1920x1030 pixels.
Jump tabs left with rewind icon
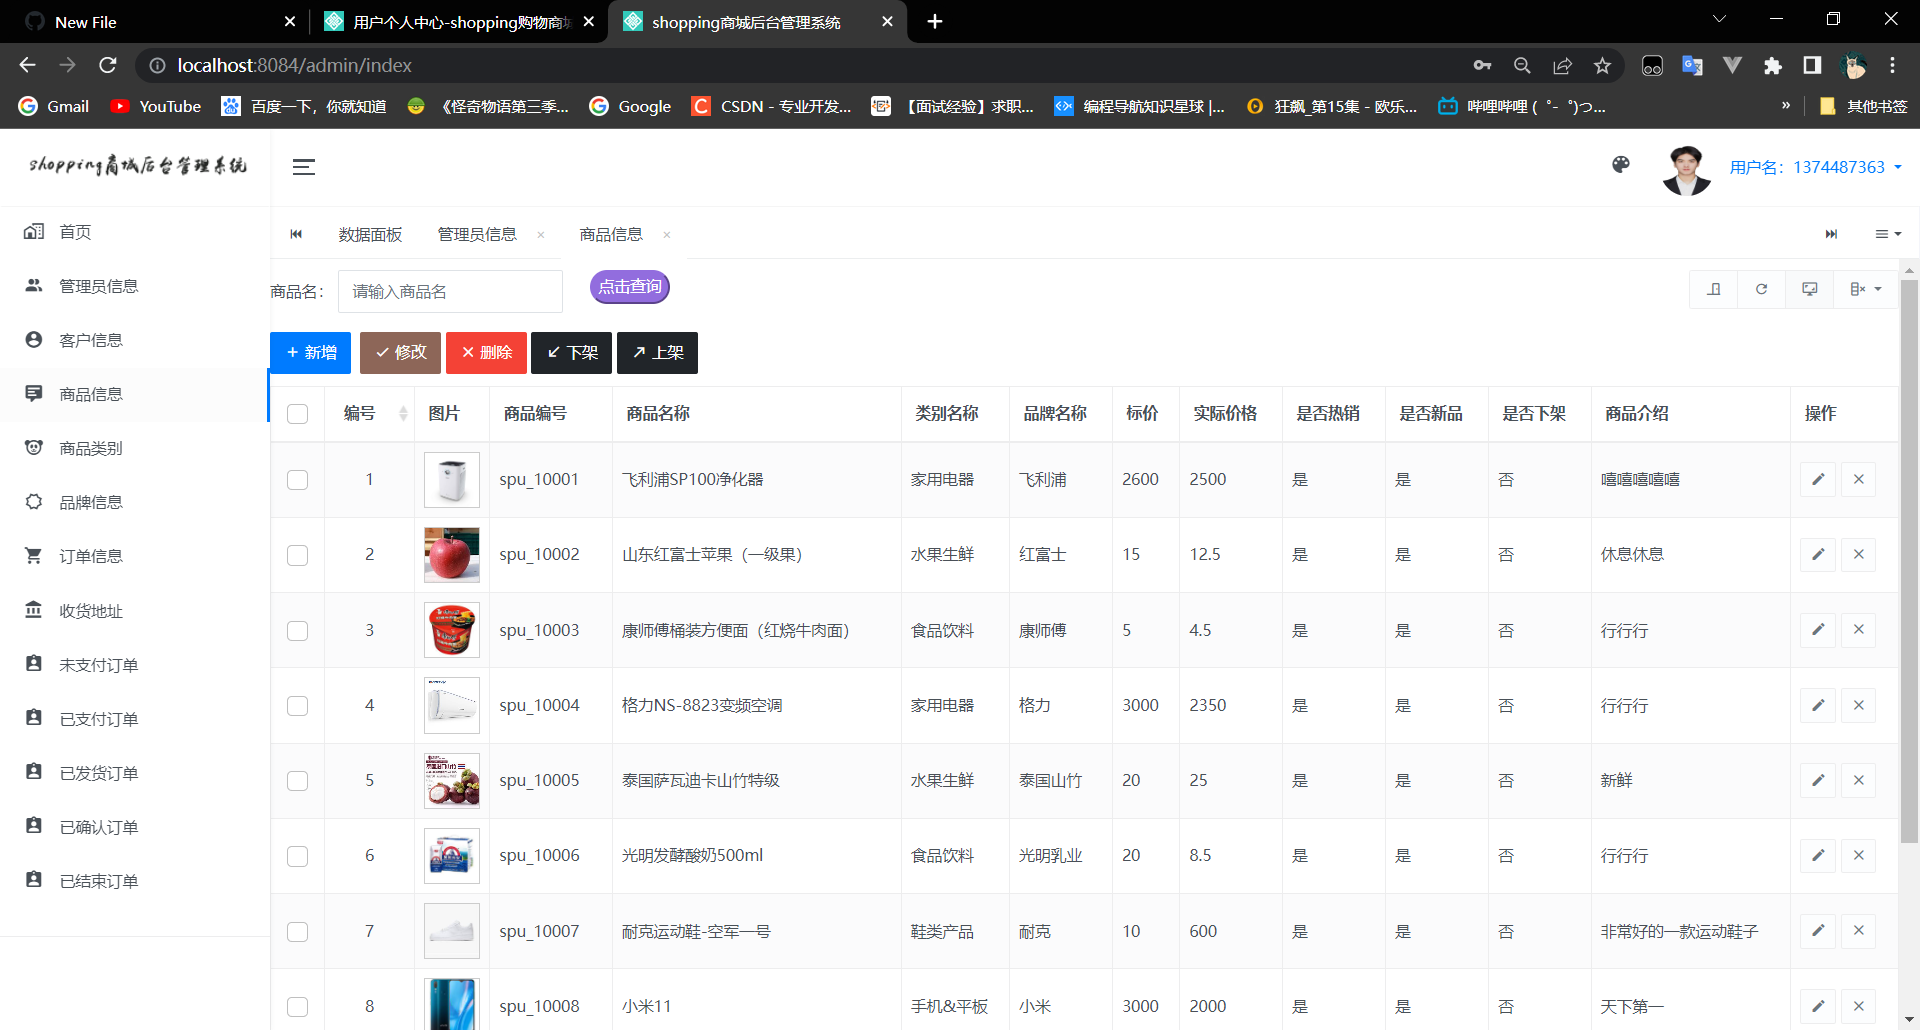coord(296,234)
